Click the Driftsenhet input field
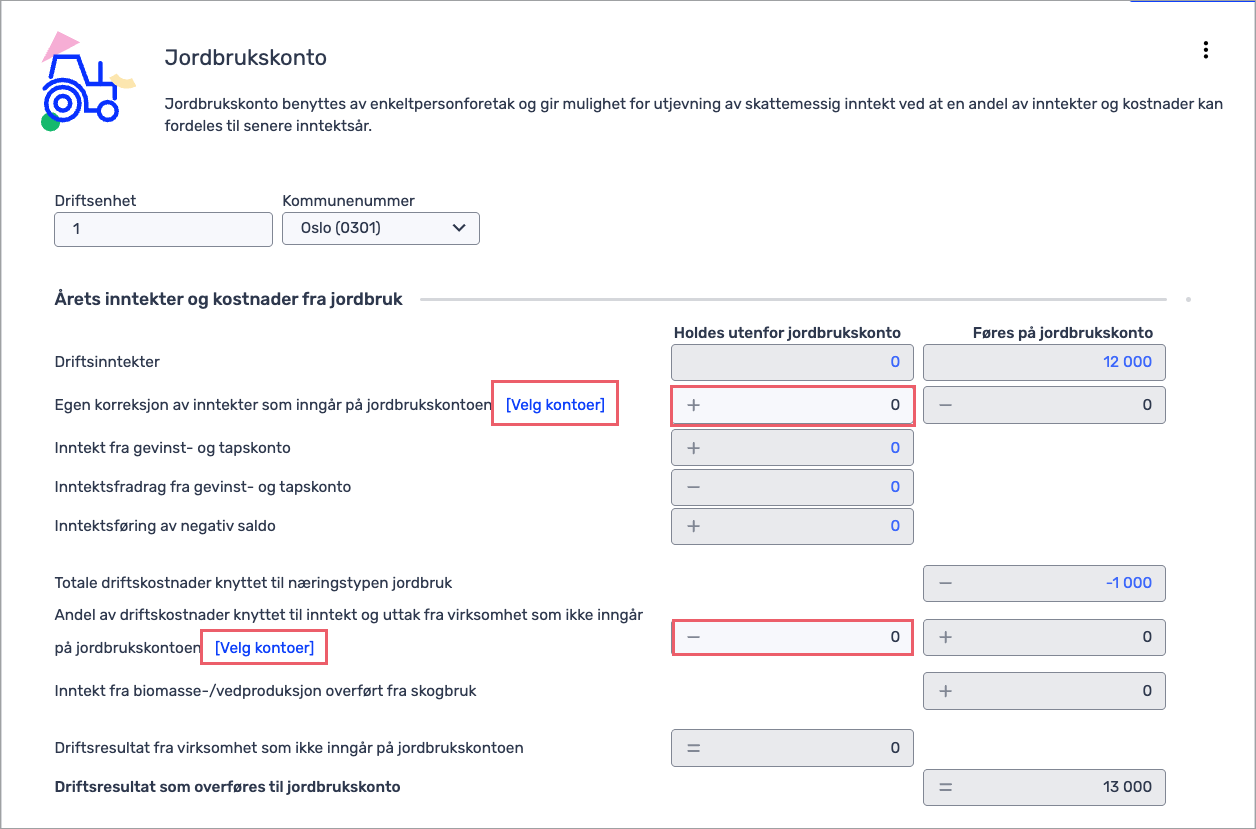This screenshot has height=829, width=1256. coord(163,229)
